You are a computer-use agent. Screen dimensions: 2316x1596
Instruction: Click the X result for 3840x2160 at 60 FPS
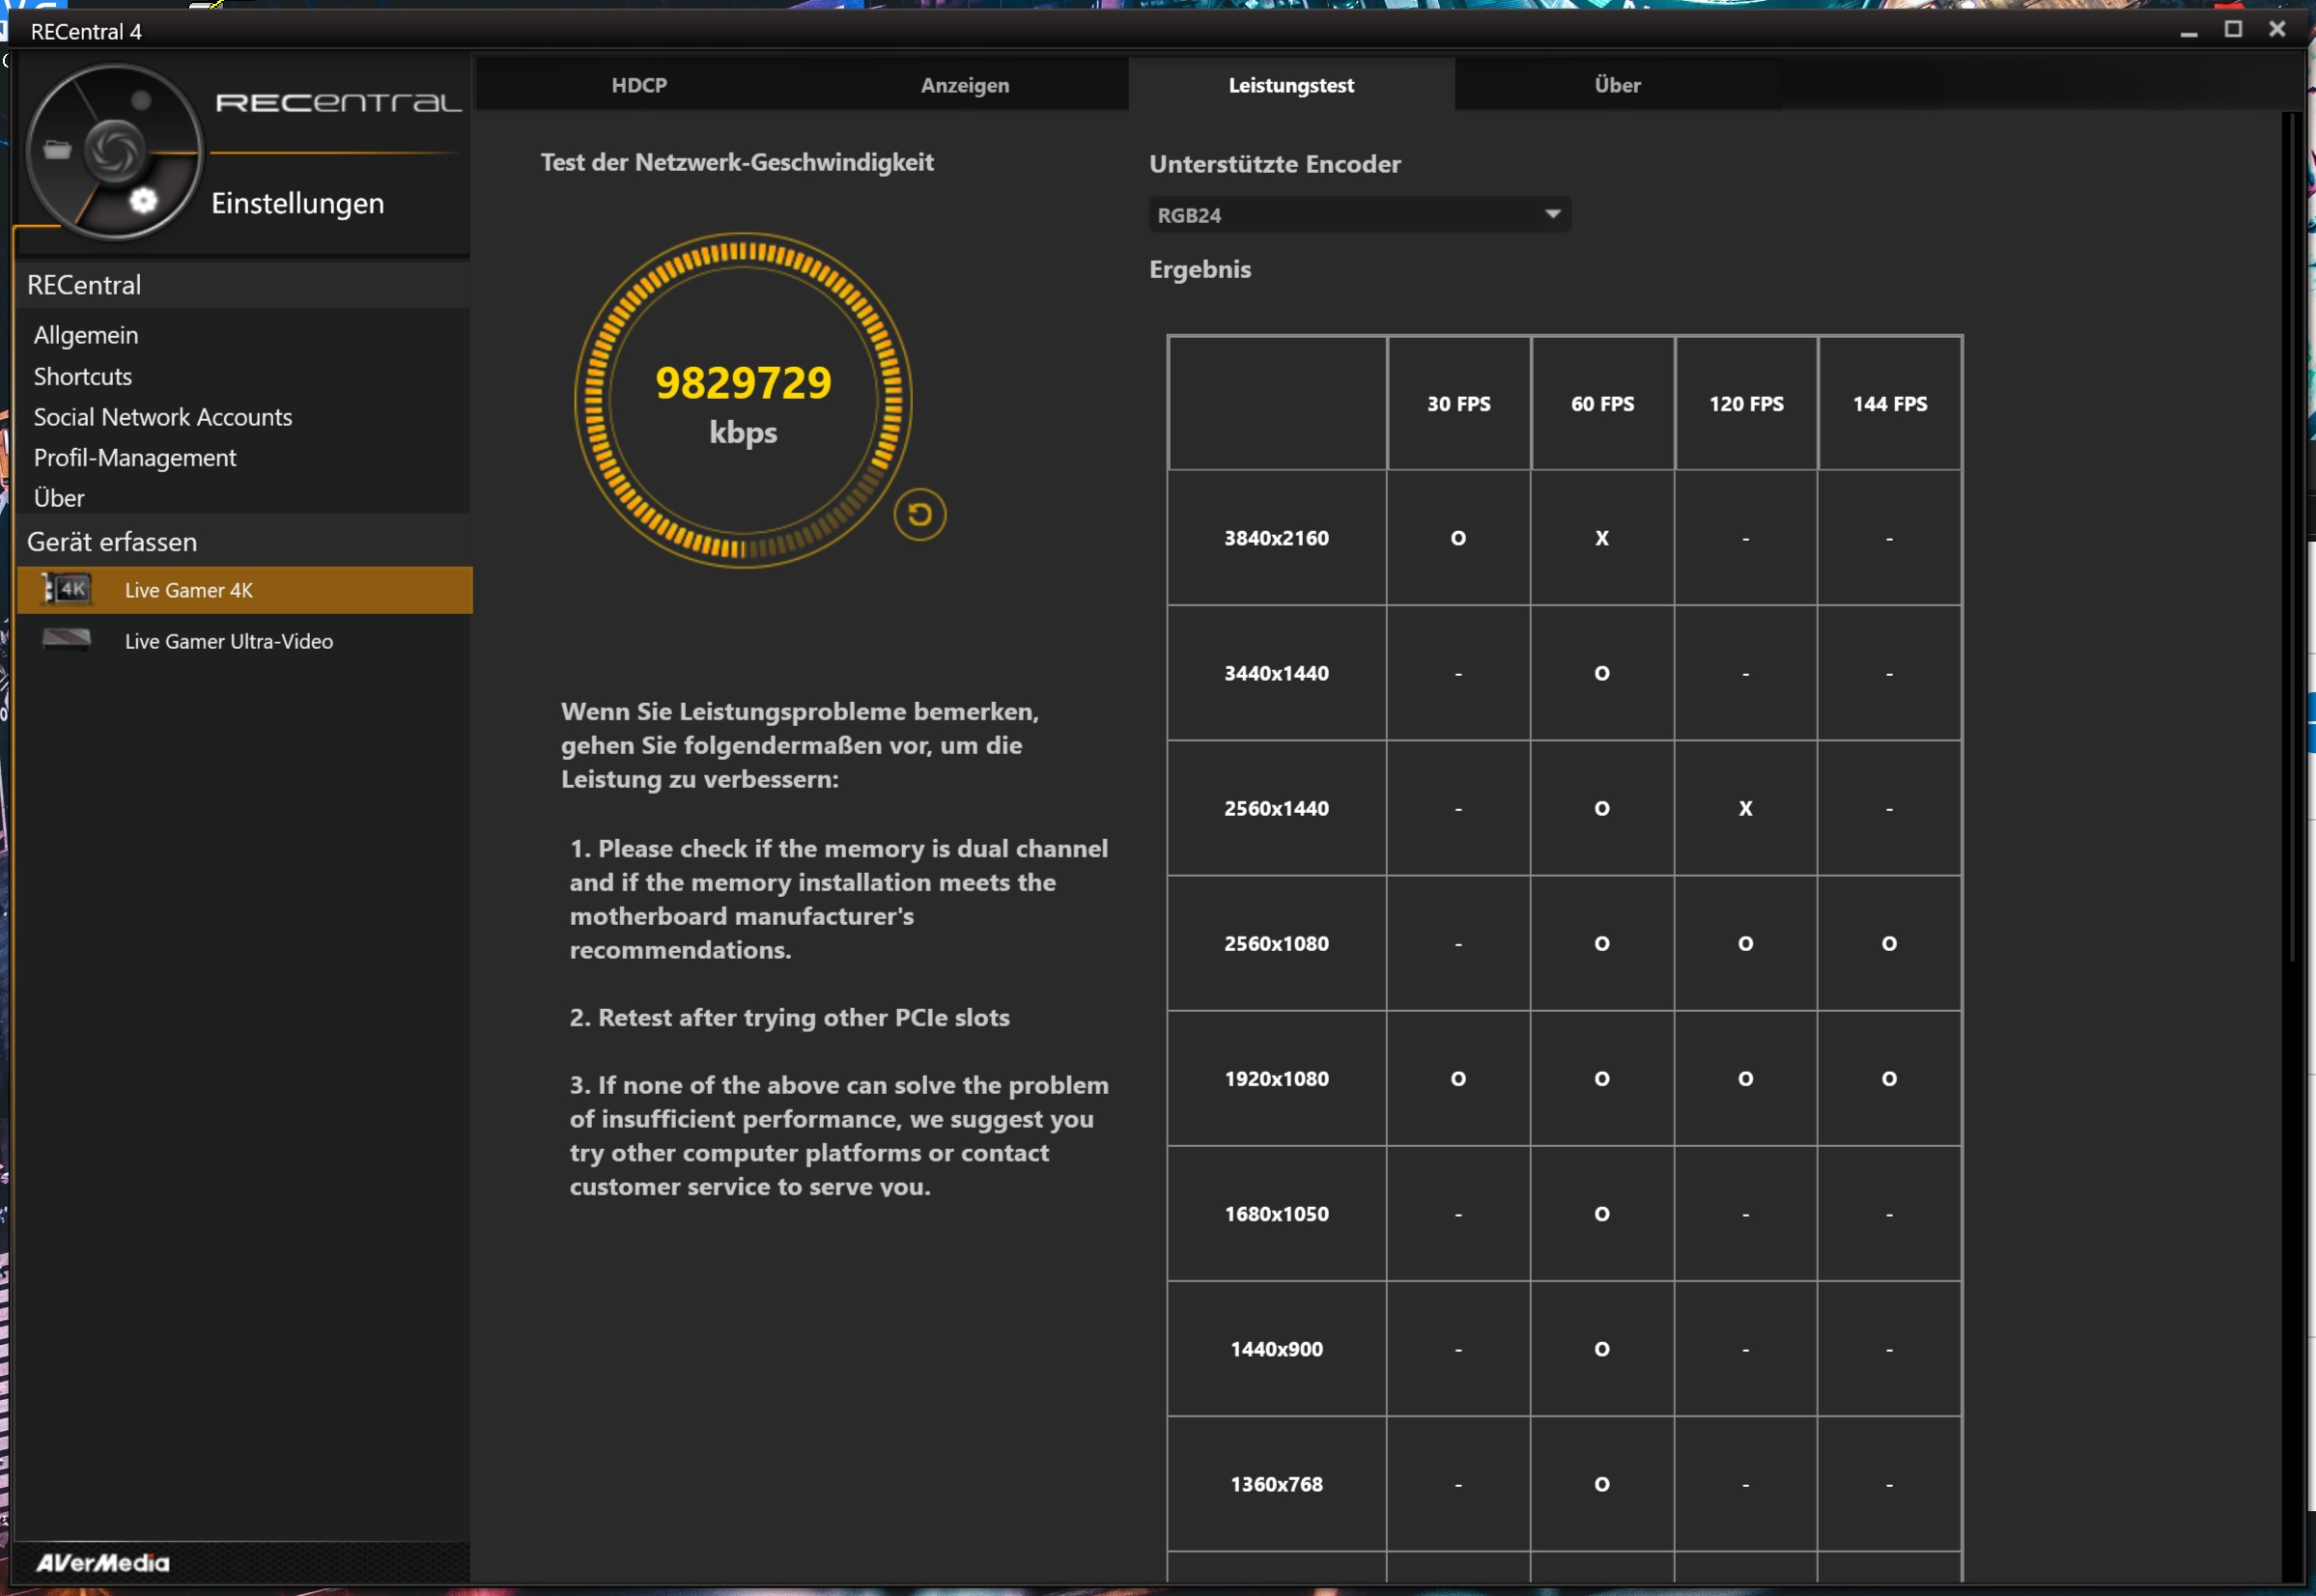[1602, 538]
